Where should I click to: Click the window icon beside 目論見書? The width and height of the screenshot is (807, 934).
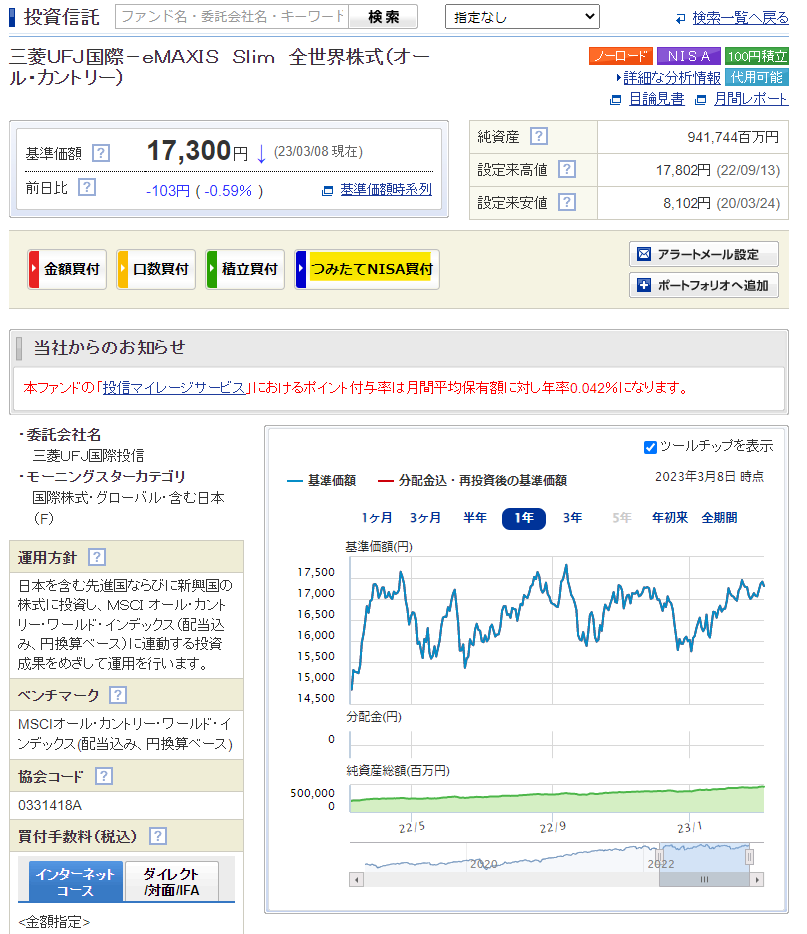[x=616, y=100]
